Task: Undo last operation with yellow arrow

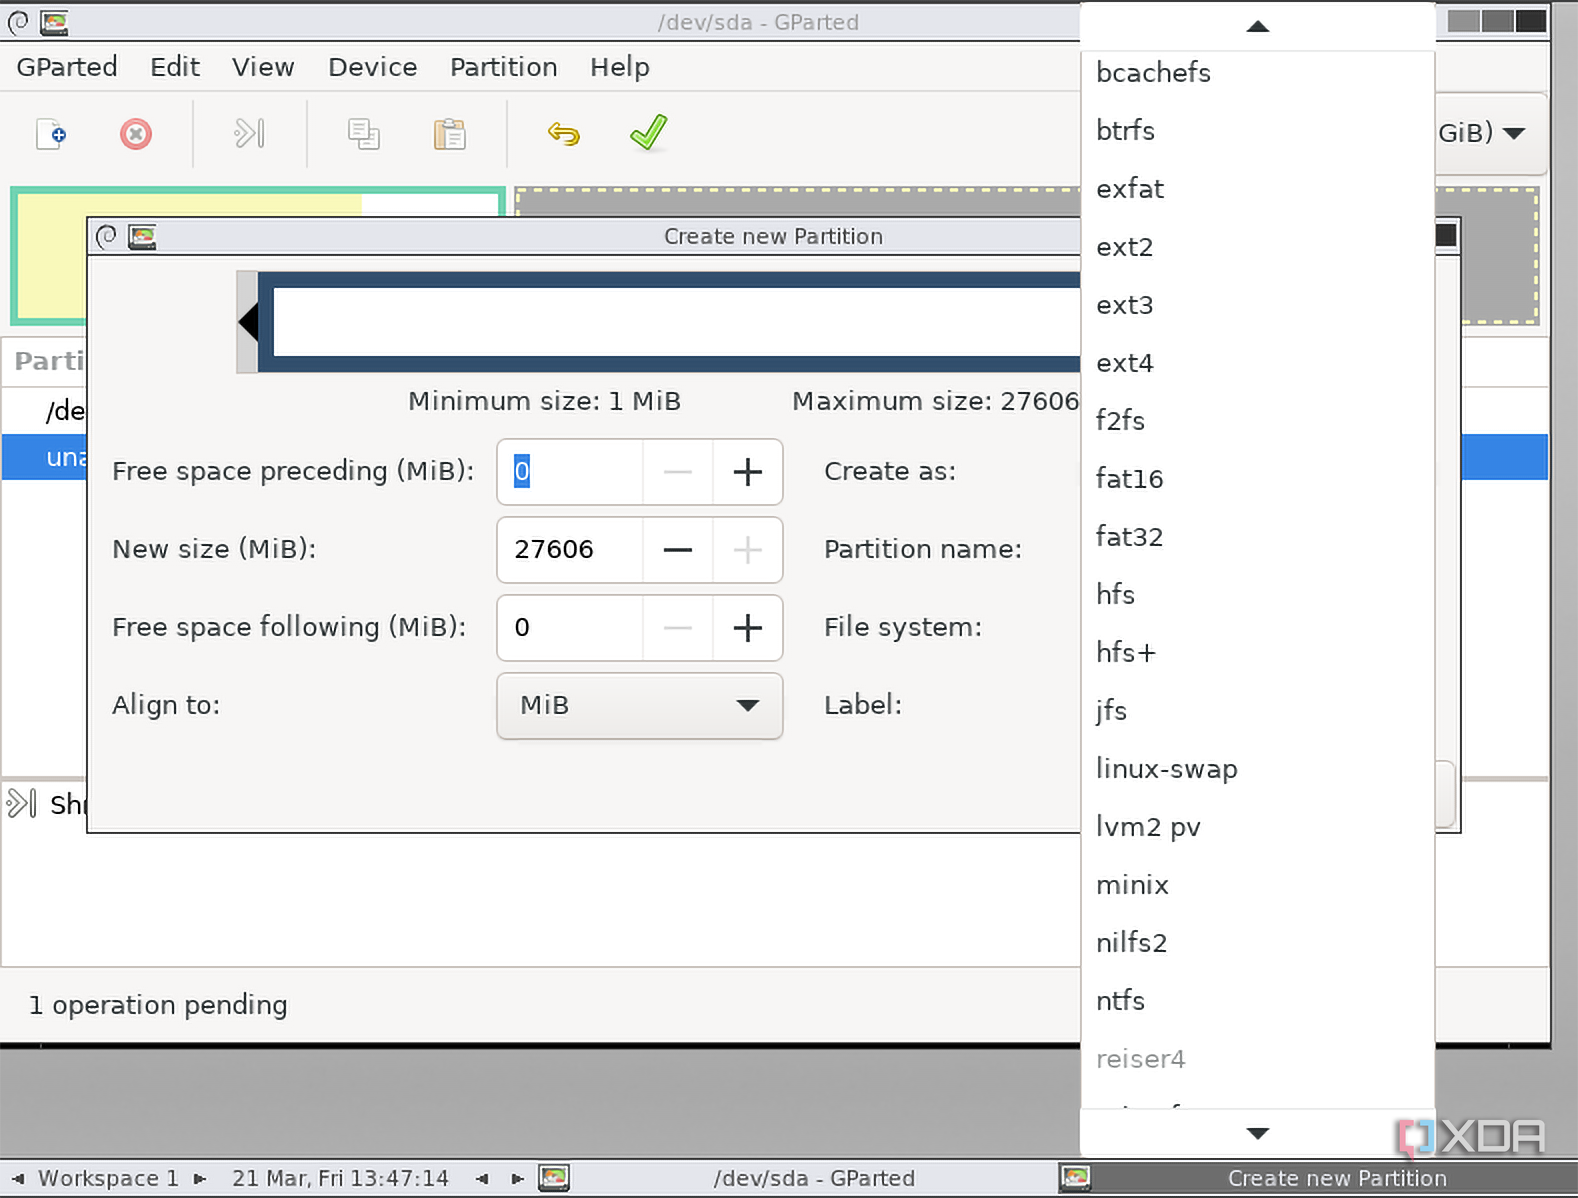Action: pyautogui.click(x=564, y=134)
